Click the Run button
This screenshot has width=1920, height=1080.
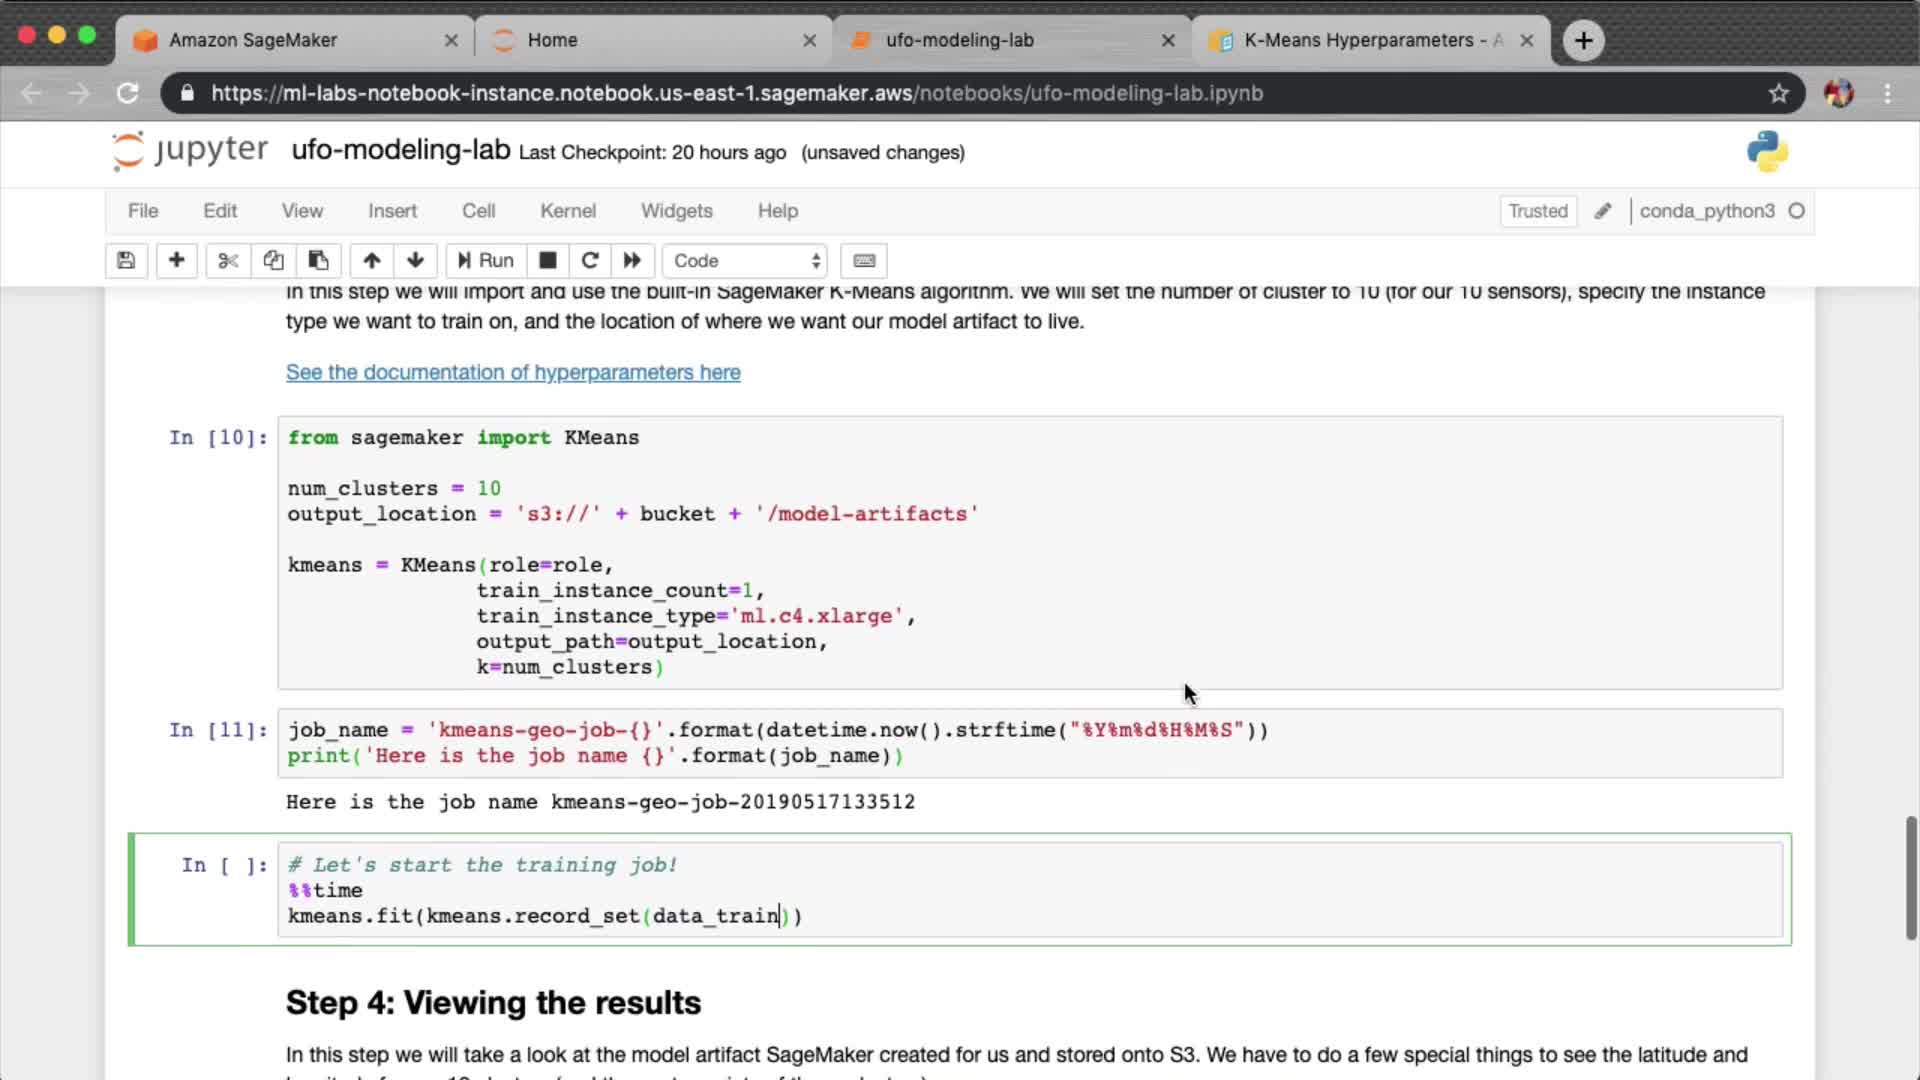486,261
